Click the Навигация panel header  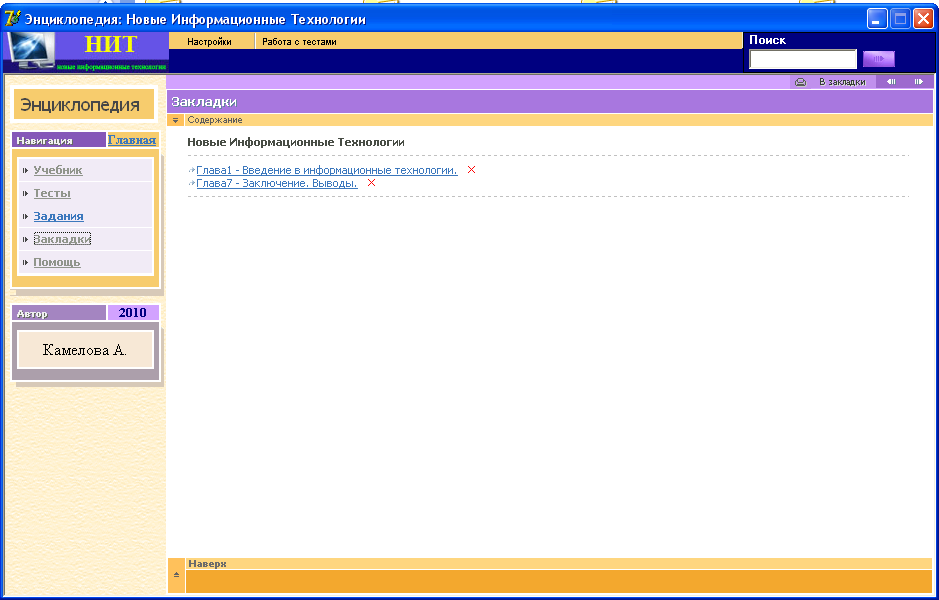point(59,140)
